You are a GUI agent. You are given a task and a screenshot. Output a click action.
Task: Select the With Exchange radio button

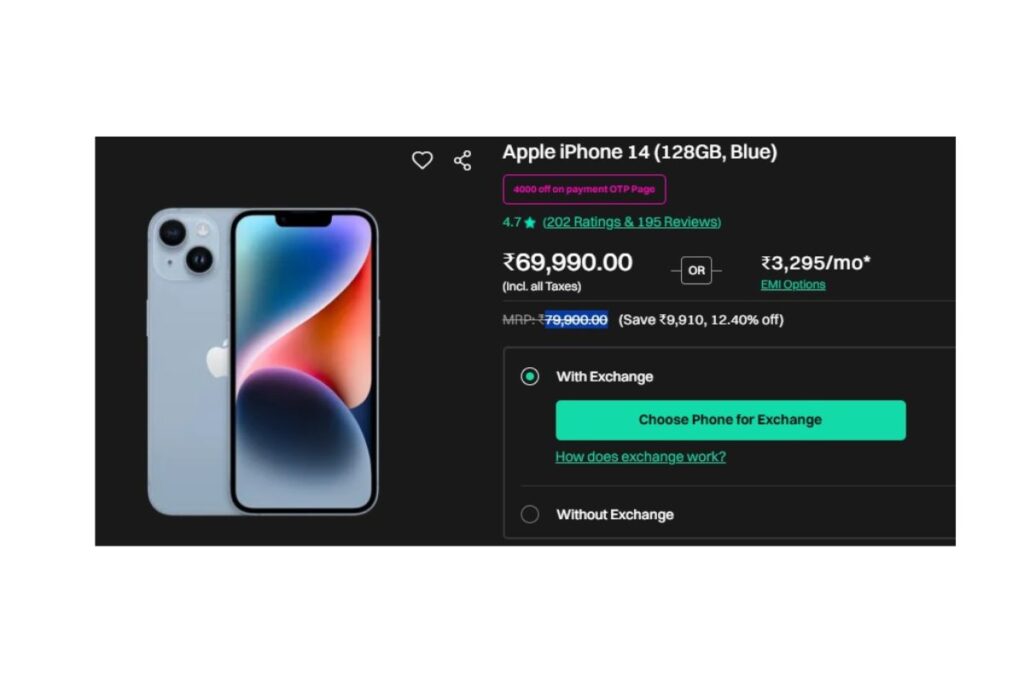click(530, 377)
